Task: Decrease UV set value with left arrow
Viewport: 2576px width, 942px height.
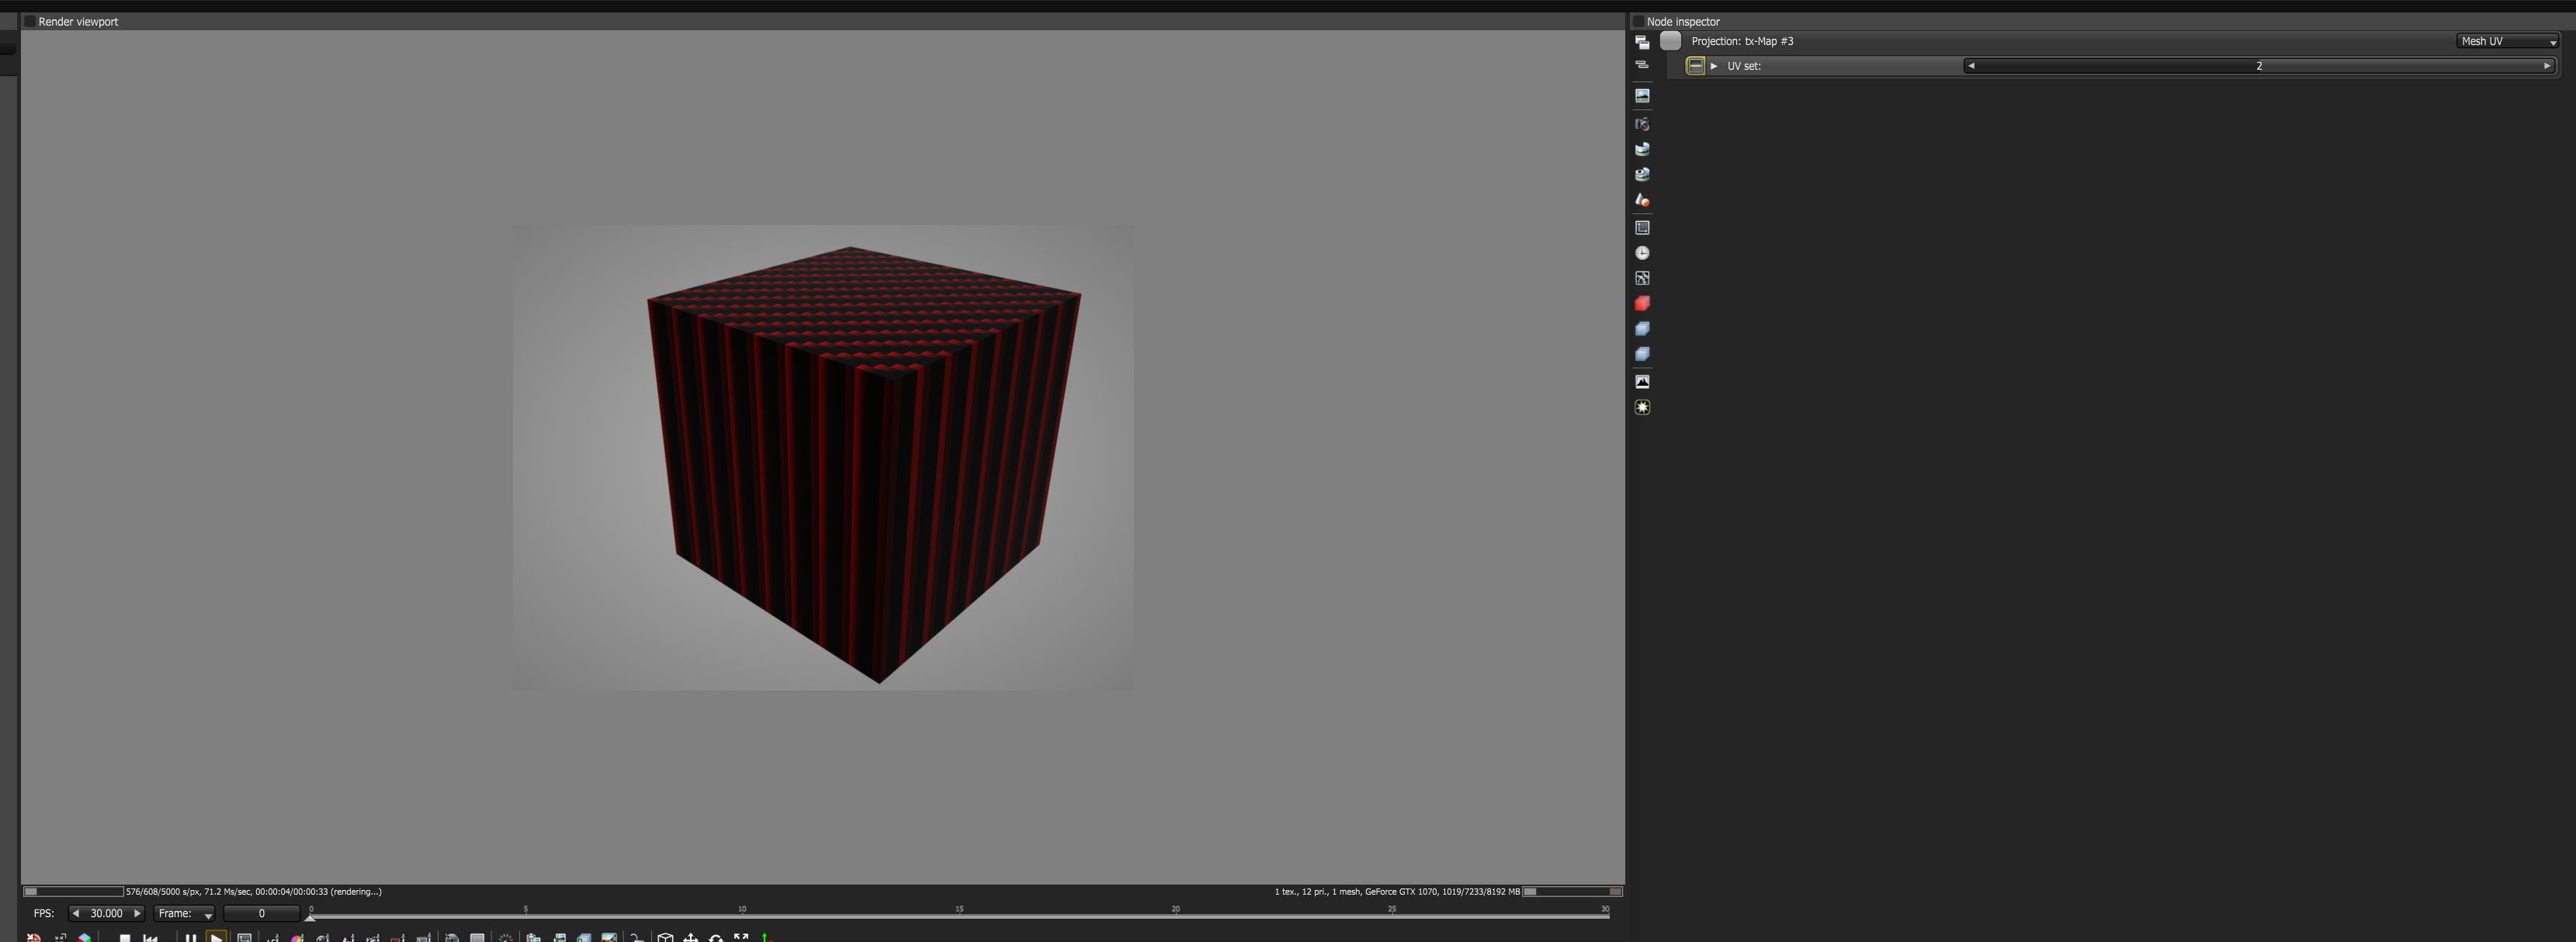Action: 1971,66
